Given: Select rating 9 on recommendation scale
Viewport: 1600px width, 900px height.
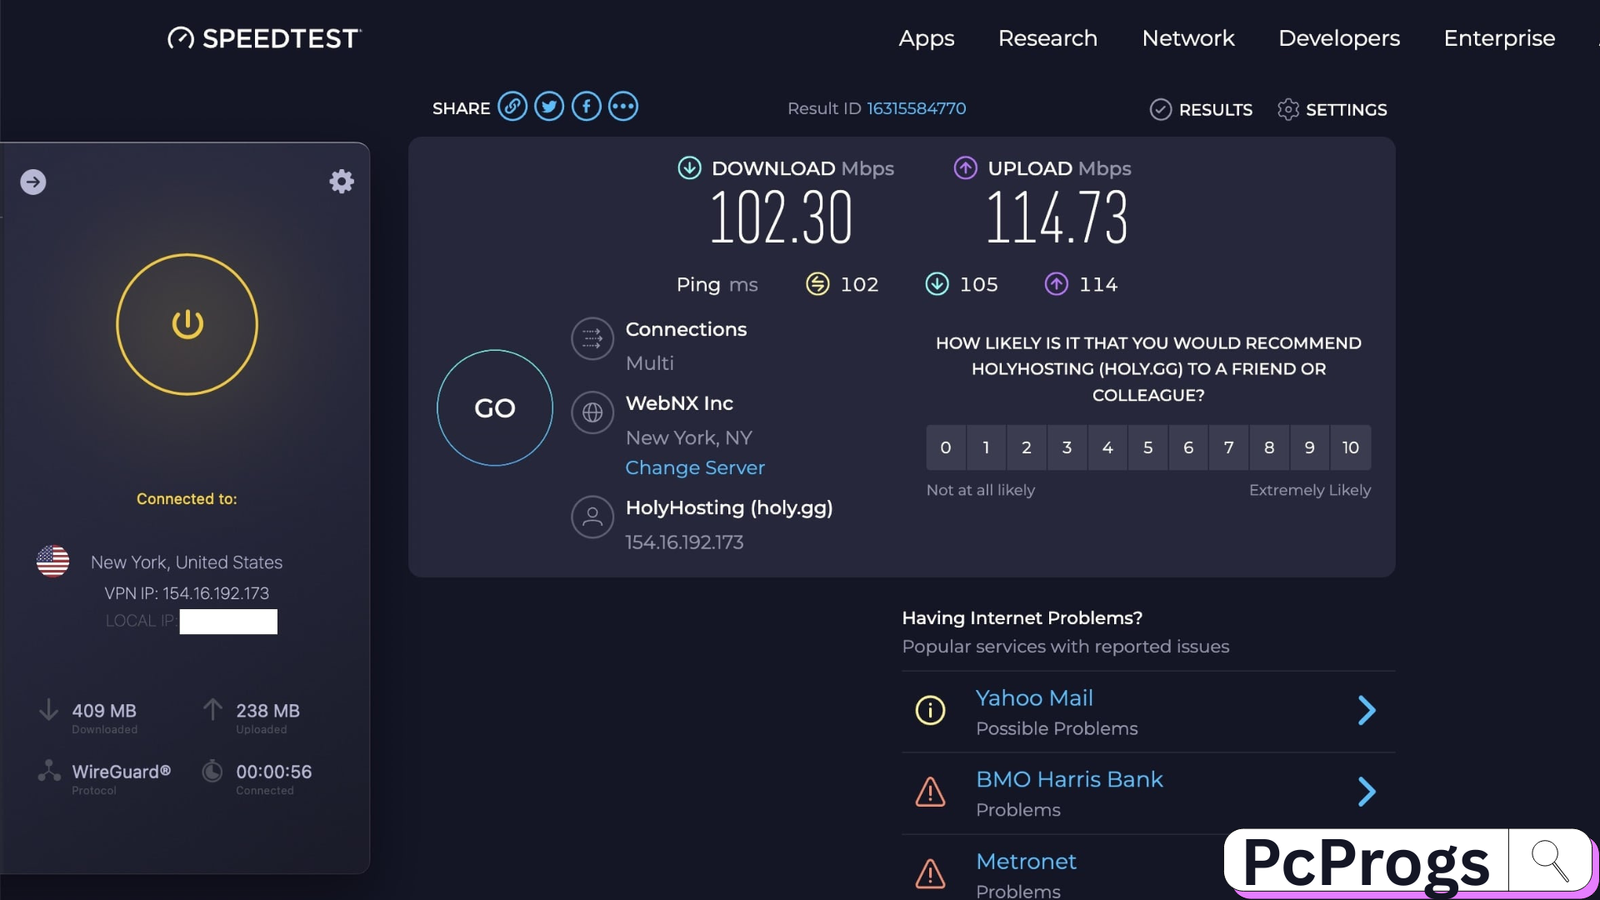Looking at the screenshot, I should [x=1310, y=447].
